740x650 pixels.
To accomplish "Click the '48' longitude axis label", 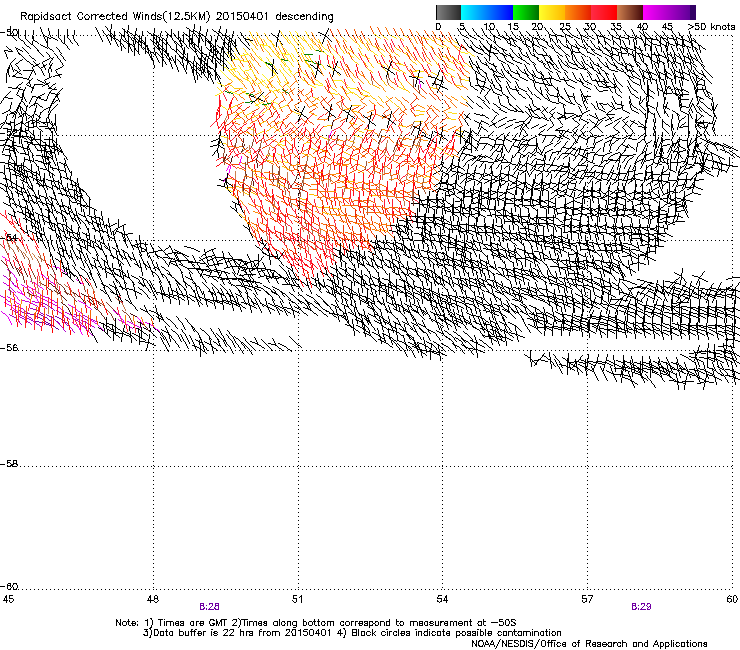I will tap(152, 599).
